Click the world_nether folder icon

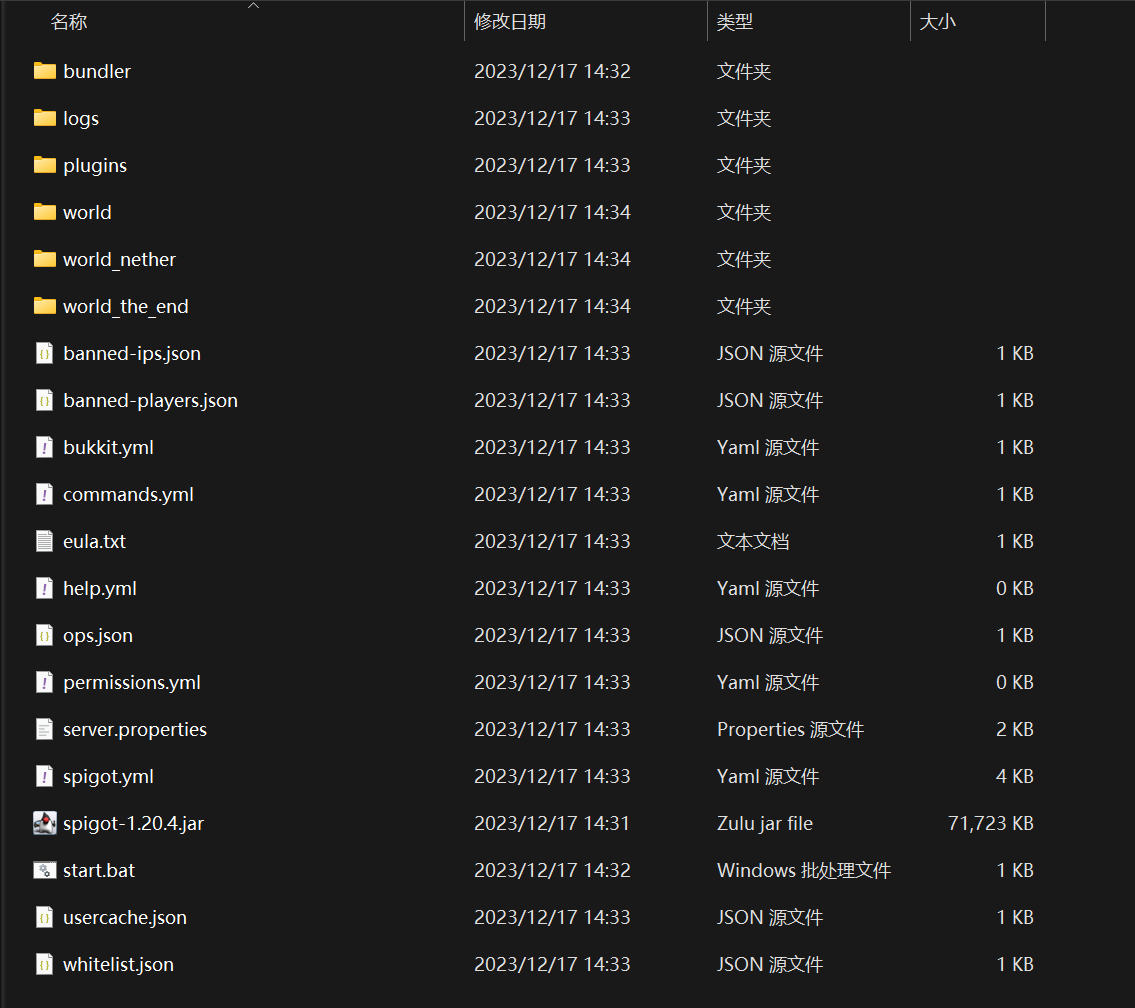[45, 259]
